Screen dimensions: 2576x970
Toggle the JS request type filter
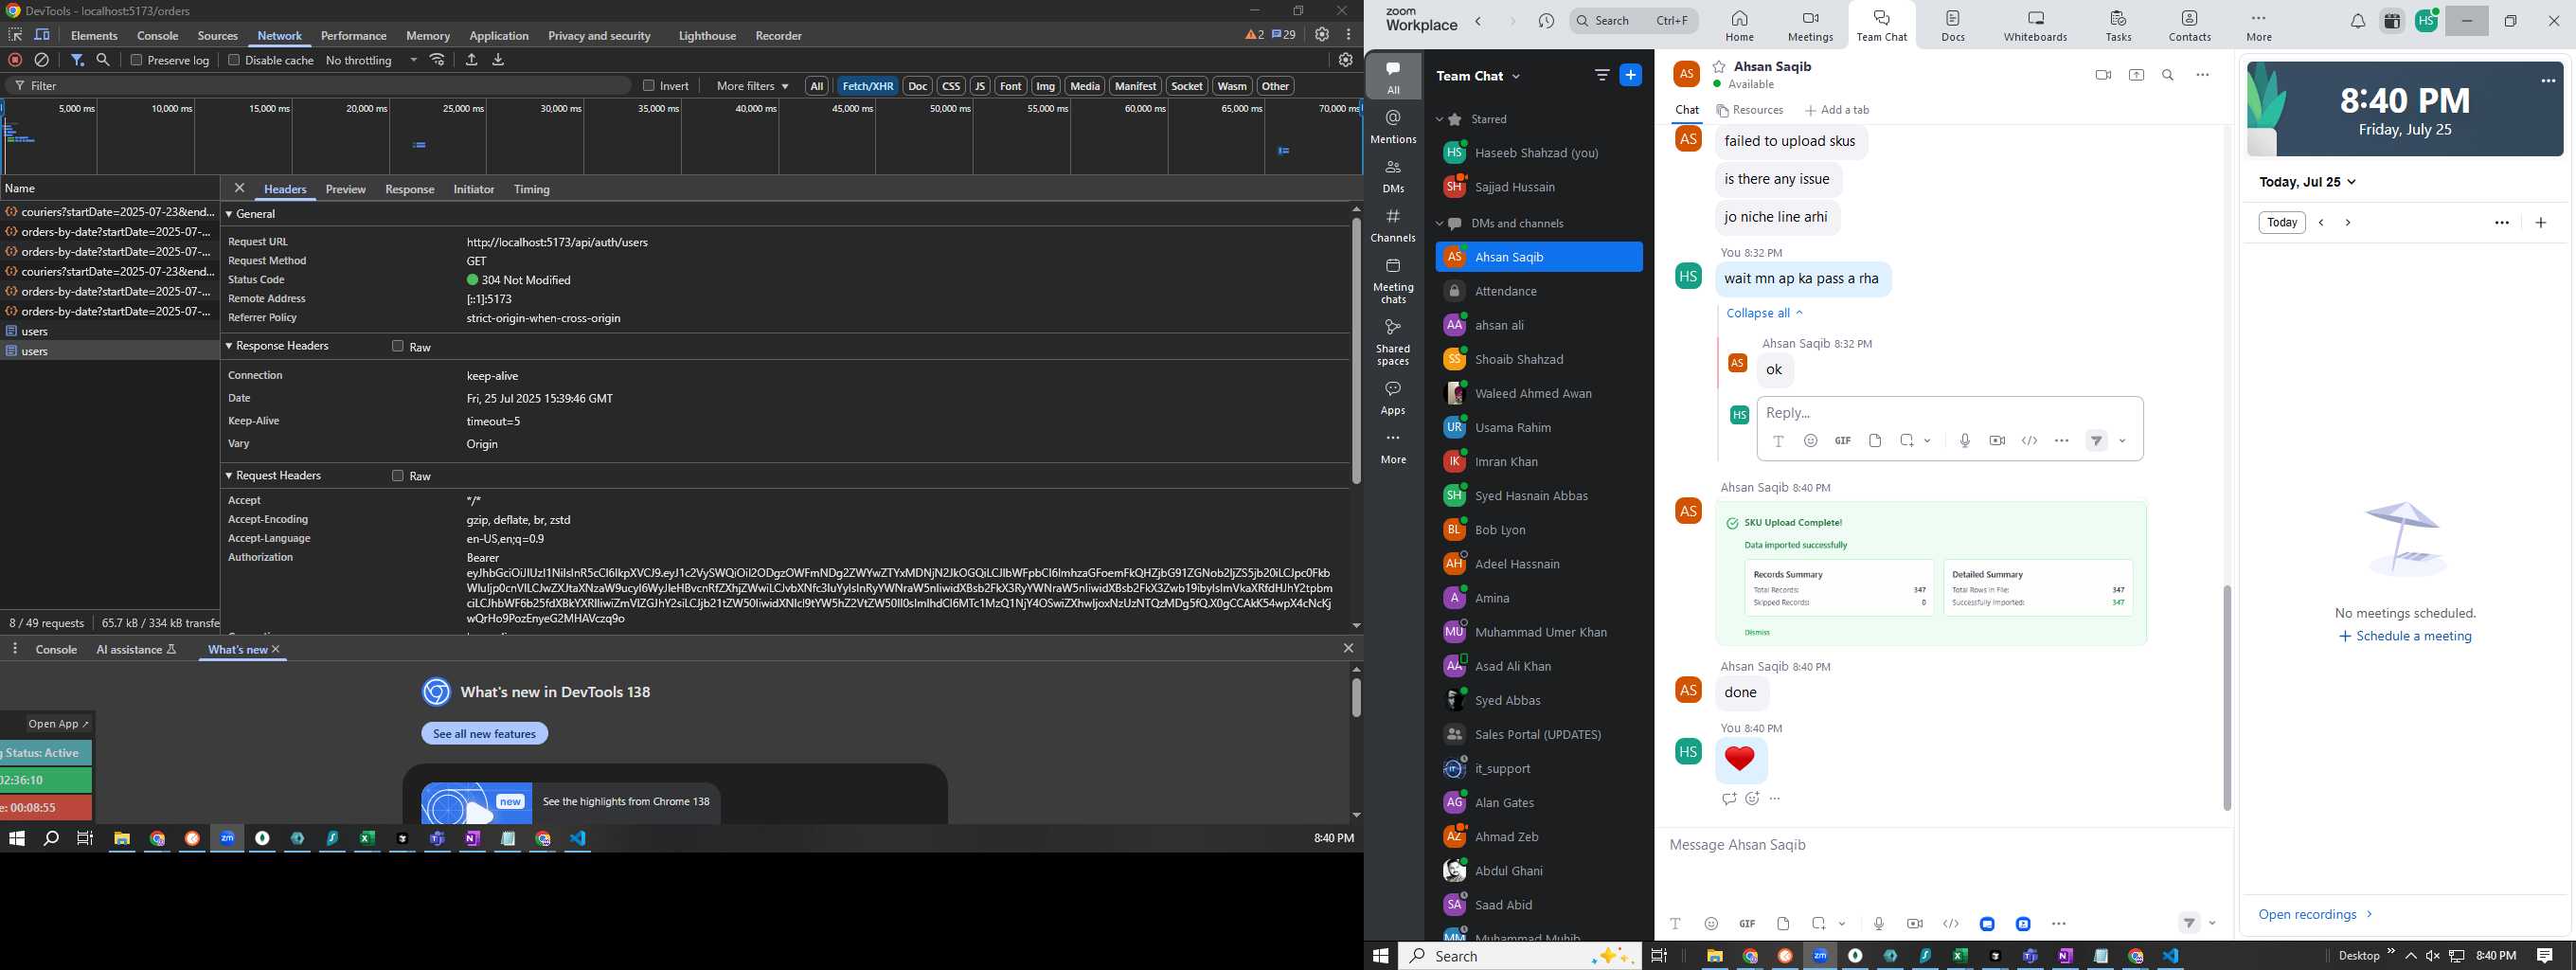coord(980,86)
